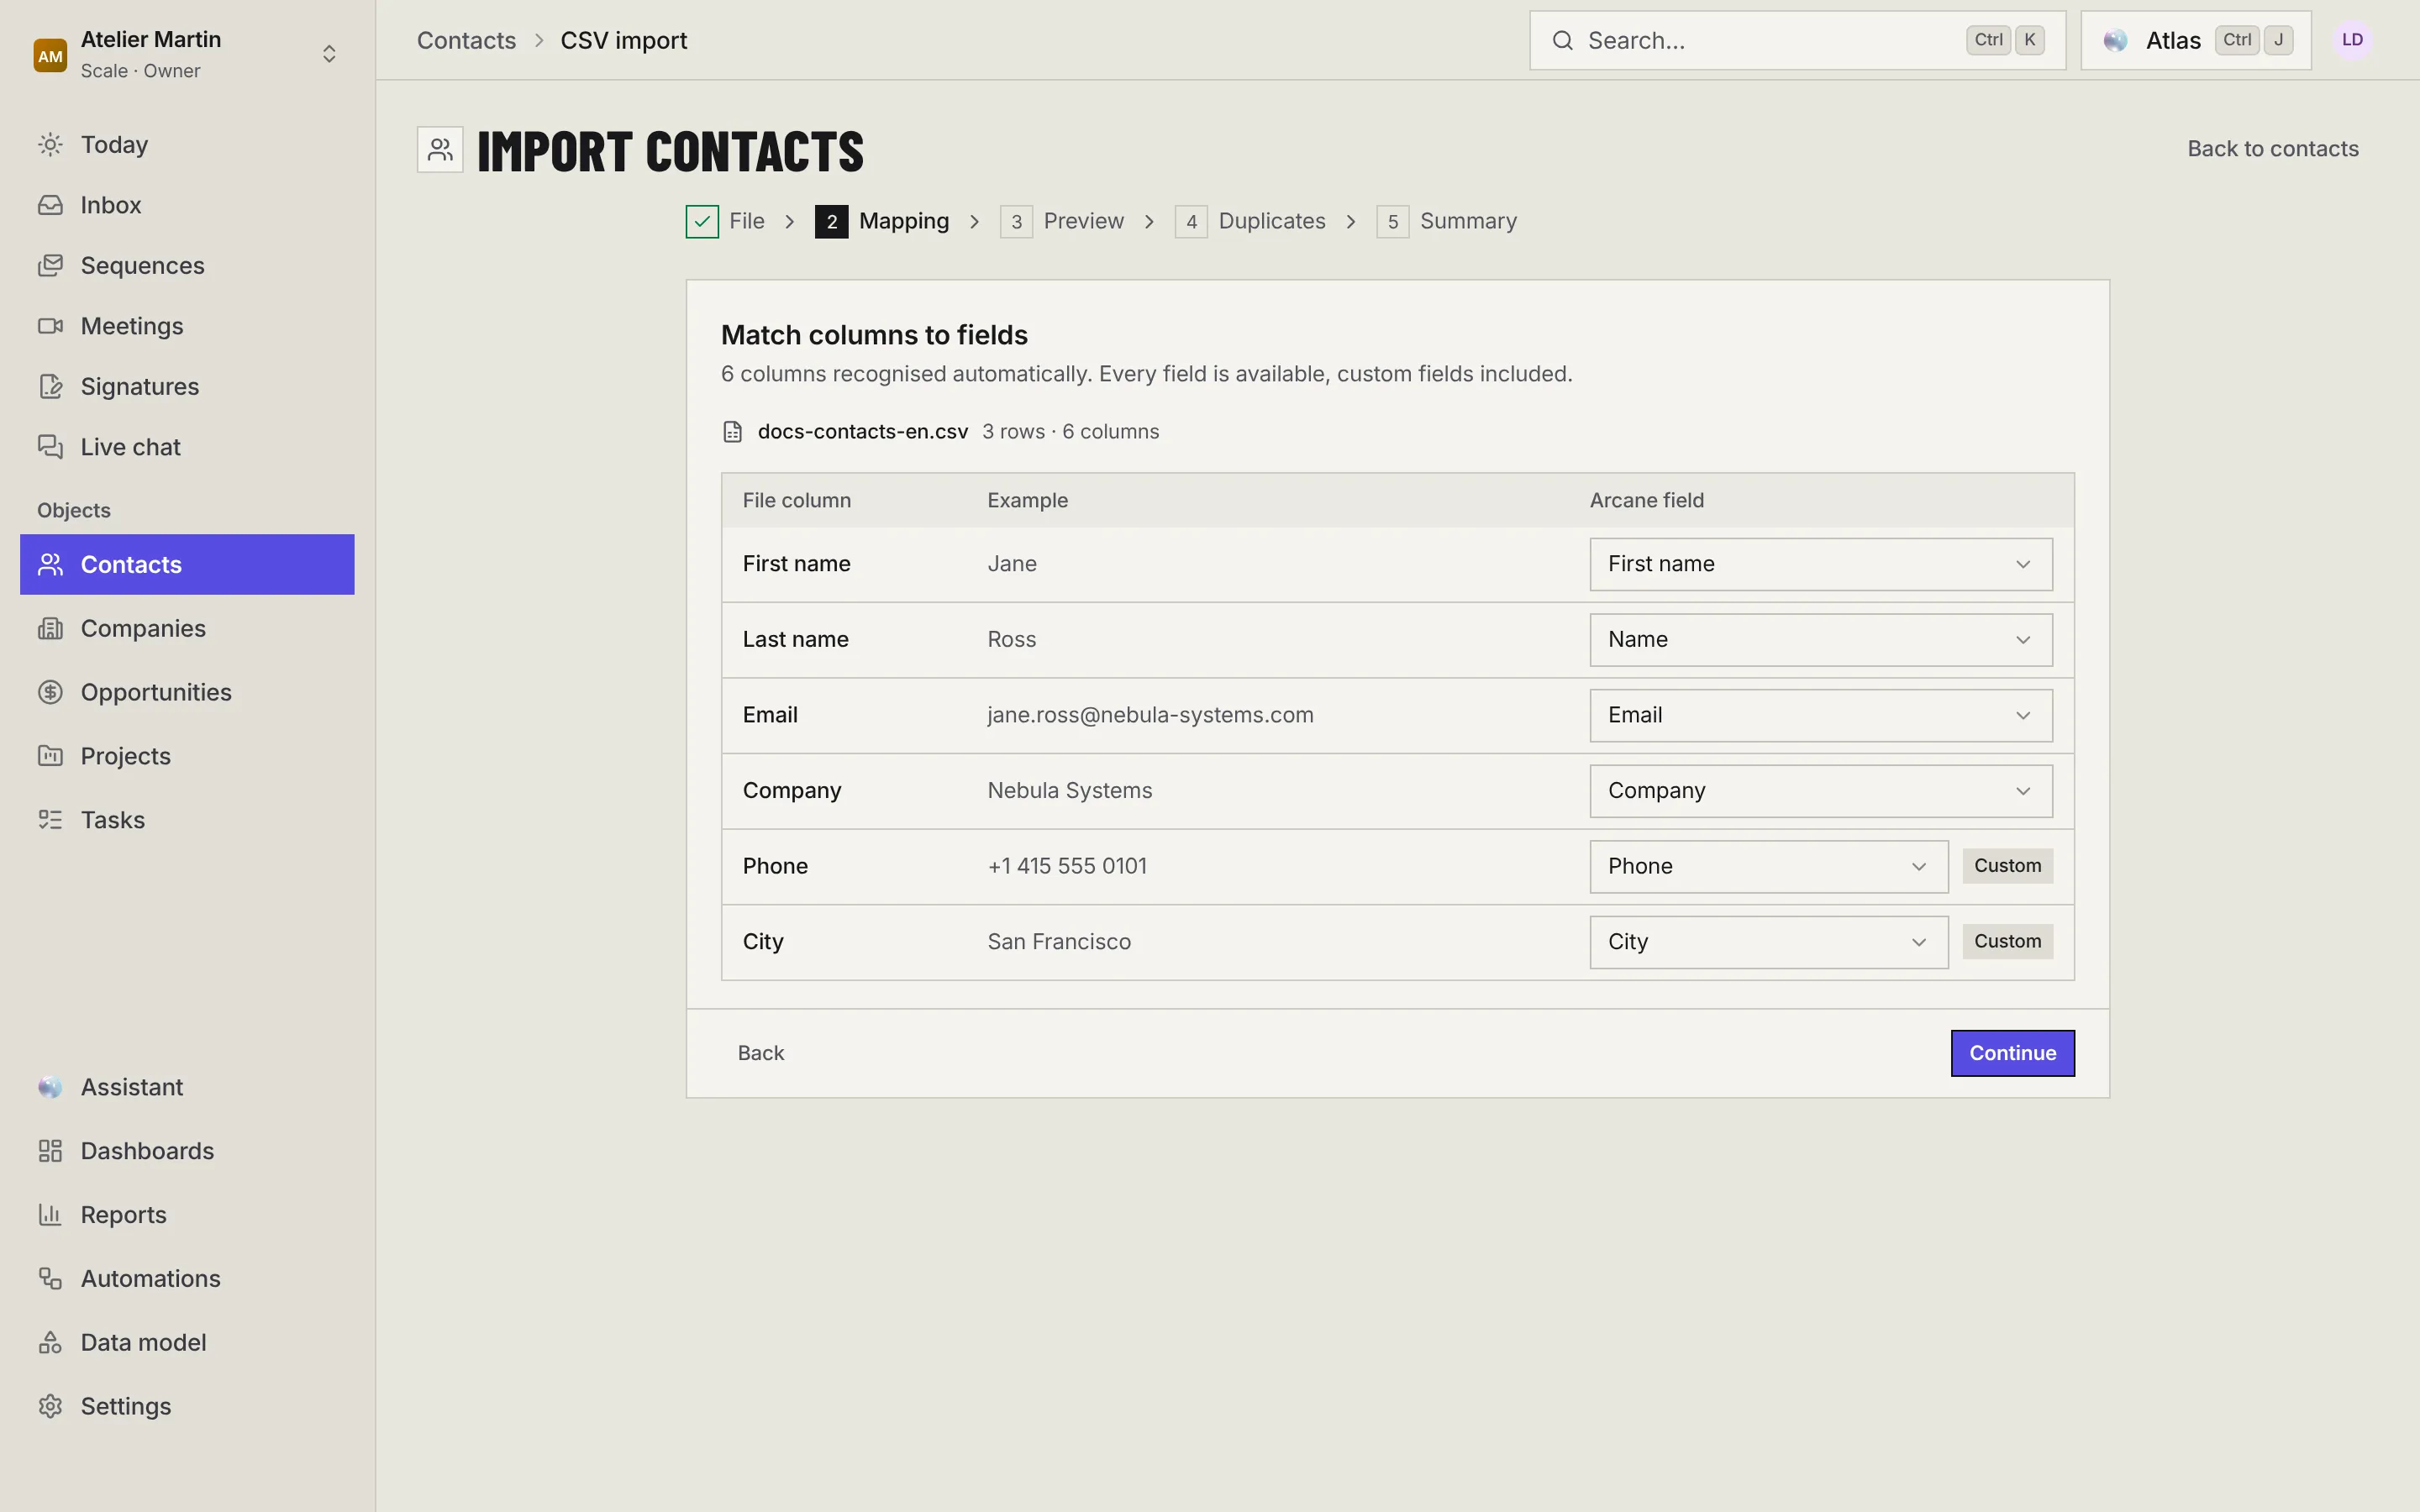This screenshot has width=2420, height=1512.
Task: Click the Meetings camera icon
Action: coord(50,326)
